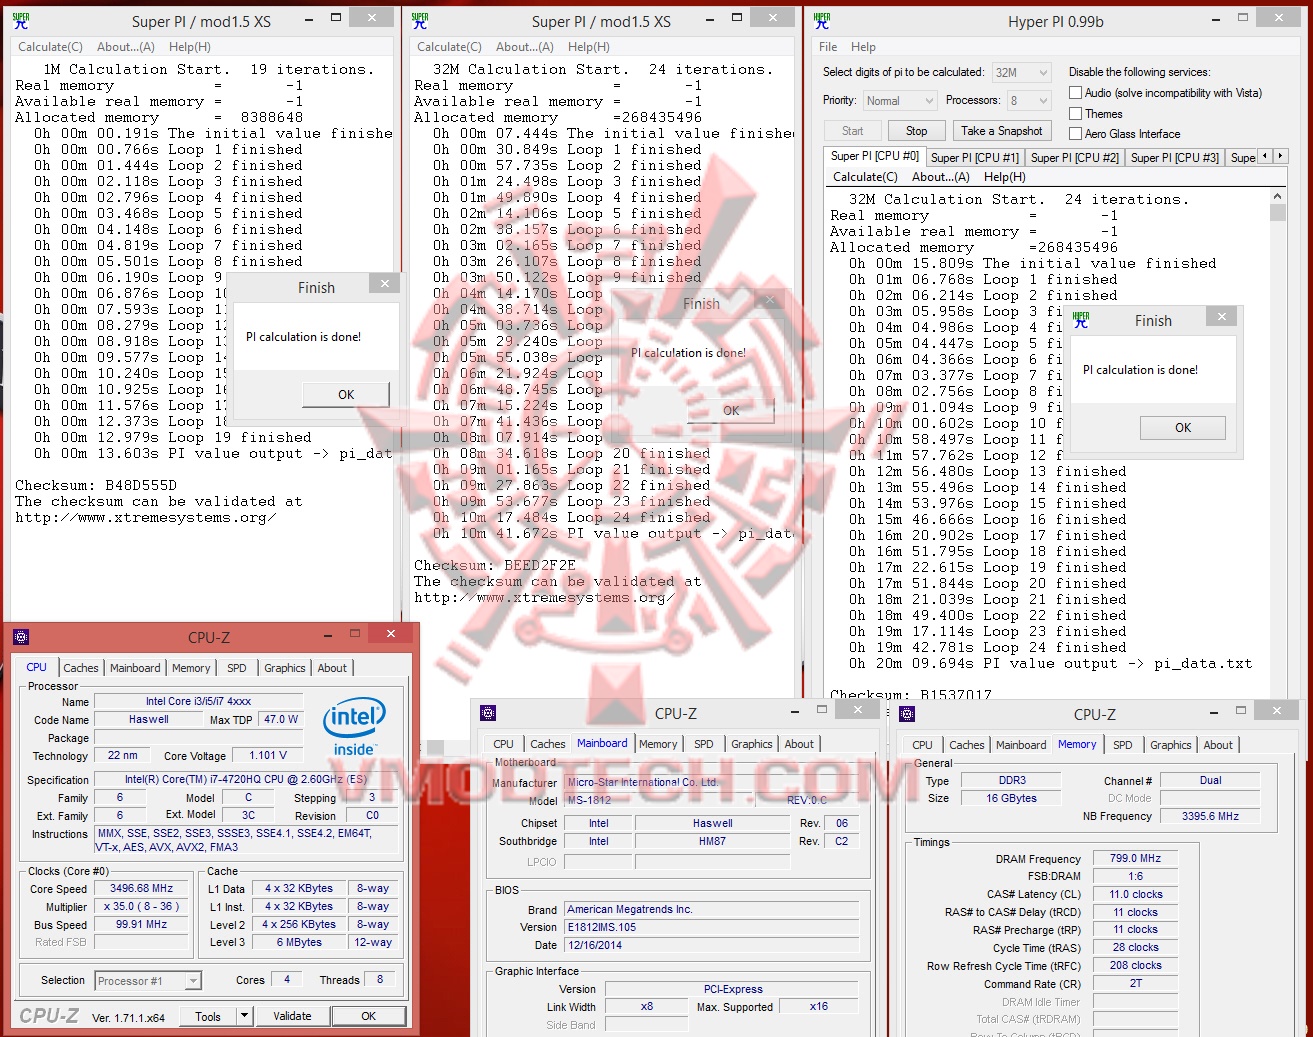
Task: Open the Caches tab in the CPU-Z processor window
Action: click(x=81, y=668)
